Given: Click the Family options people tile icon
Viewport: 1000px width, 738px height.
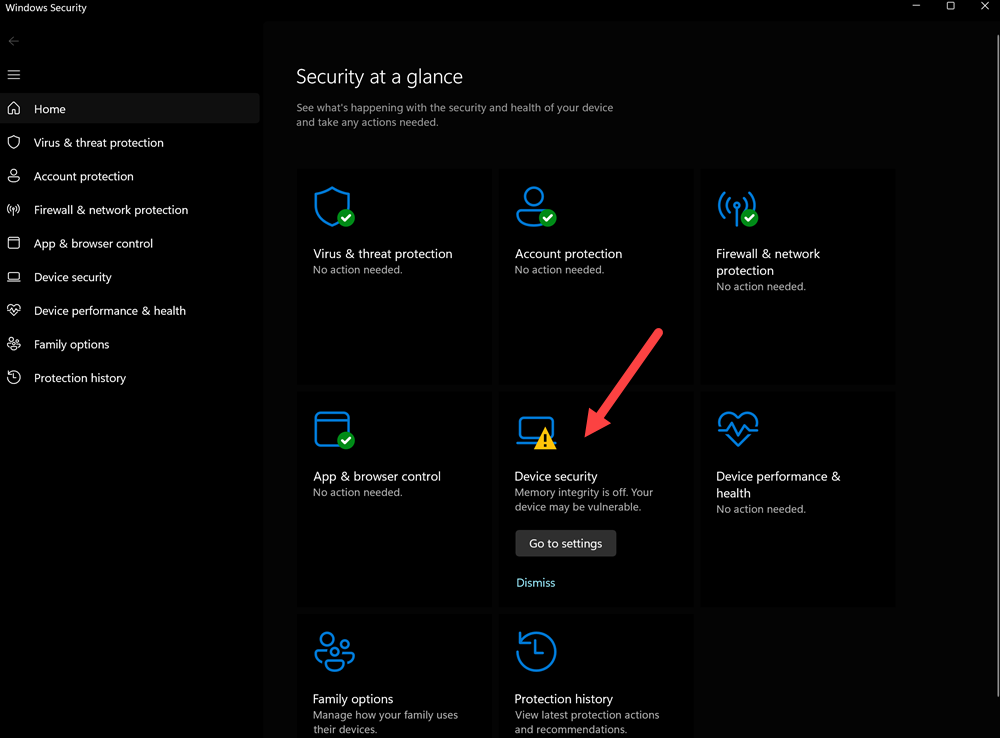Looking at the screenshot, I should [333, 651].
